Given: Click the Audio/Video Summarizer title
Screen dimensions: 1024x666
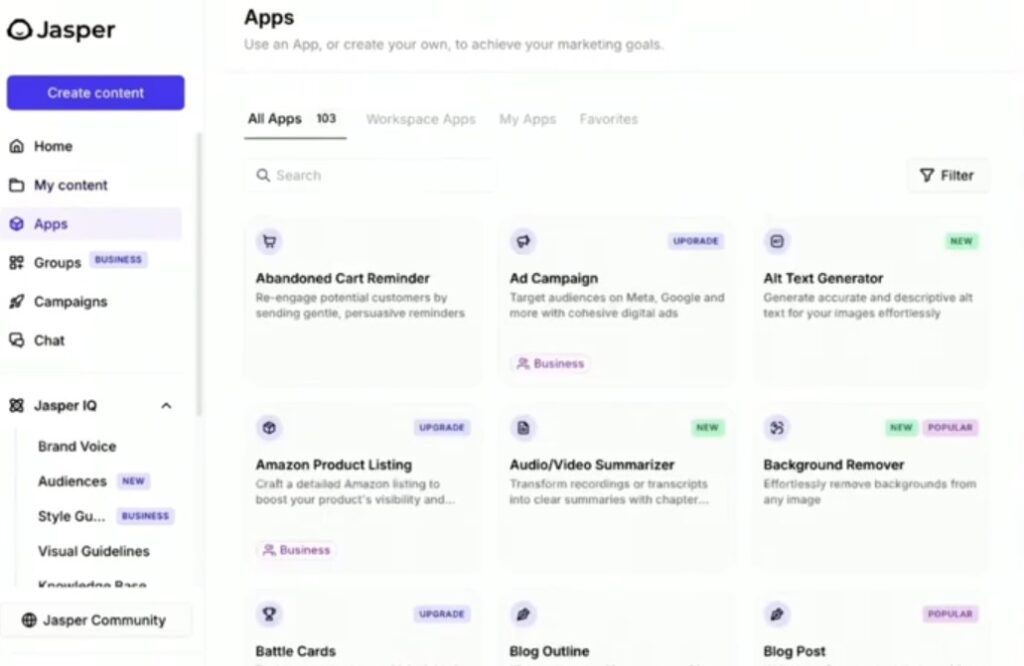Looking at the screenshot, I should point(592,465).
